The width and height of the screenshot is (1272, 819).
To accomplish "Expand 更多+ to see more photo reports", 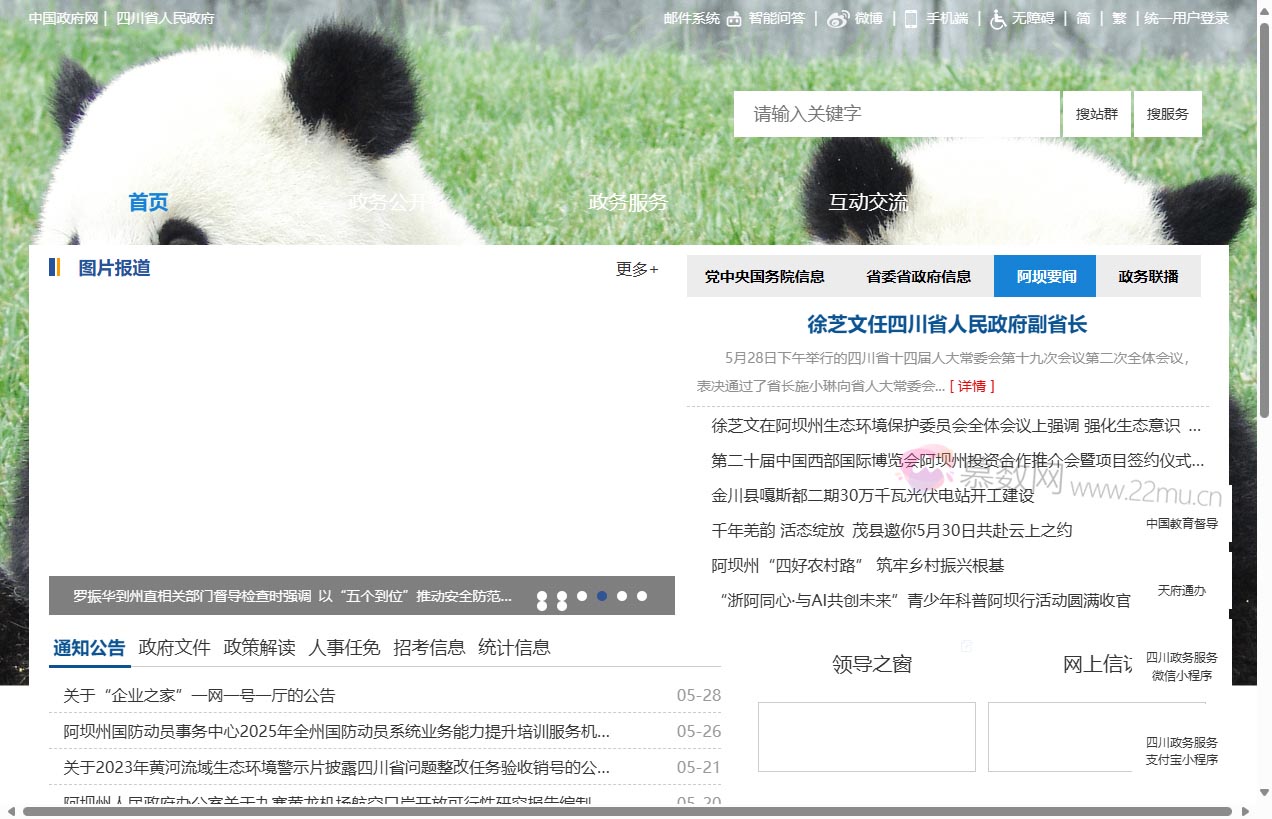I will click(x=635, y=270).
